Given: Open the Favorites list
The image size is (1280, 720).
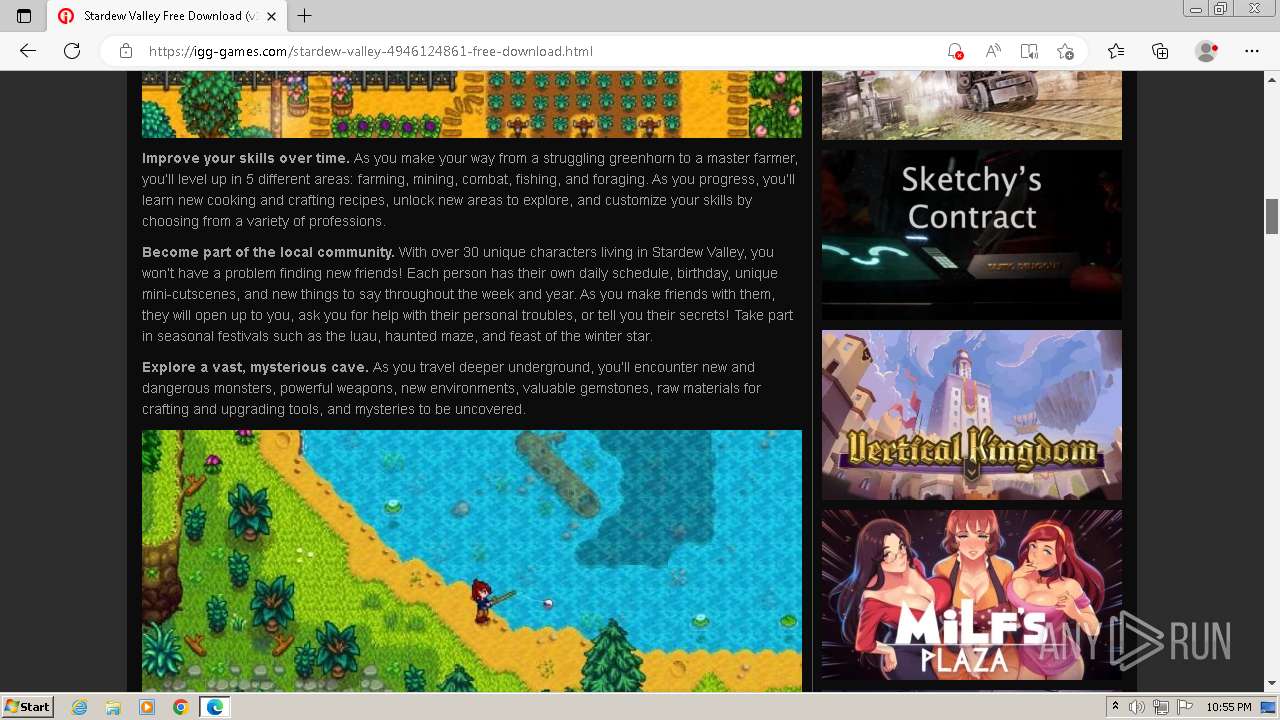Looking at the screenshot, I should click(x=1116, y=51).
